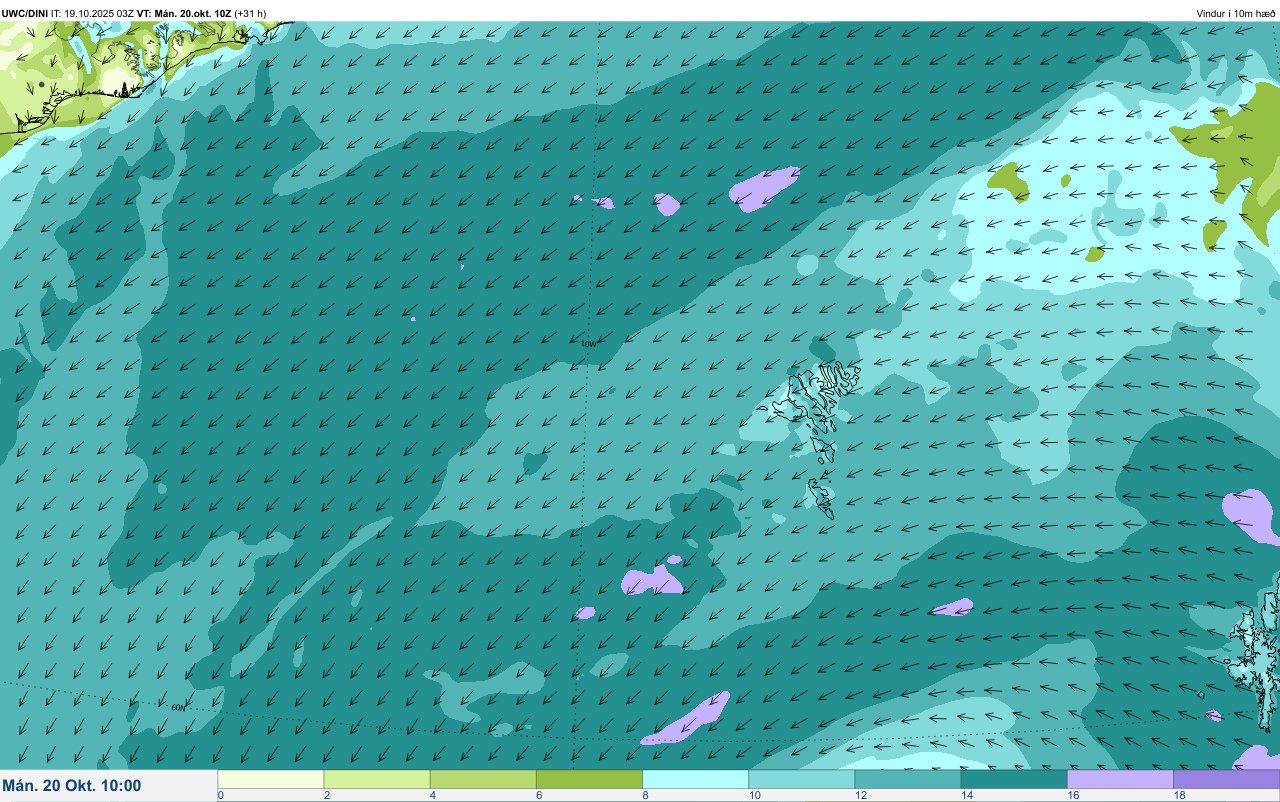Image resolution: width=1280 pixels, height=802 pixels.
Task: Click the dark teal 14–16 legend swatch
Action: tap(1014, 779)
